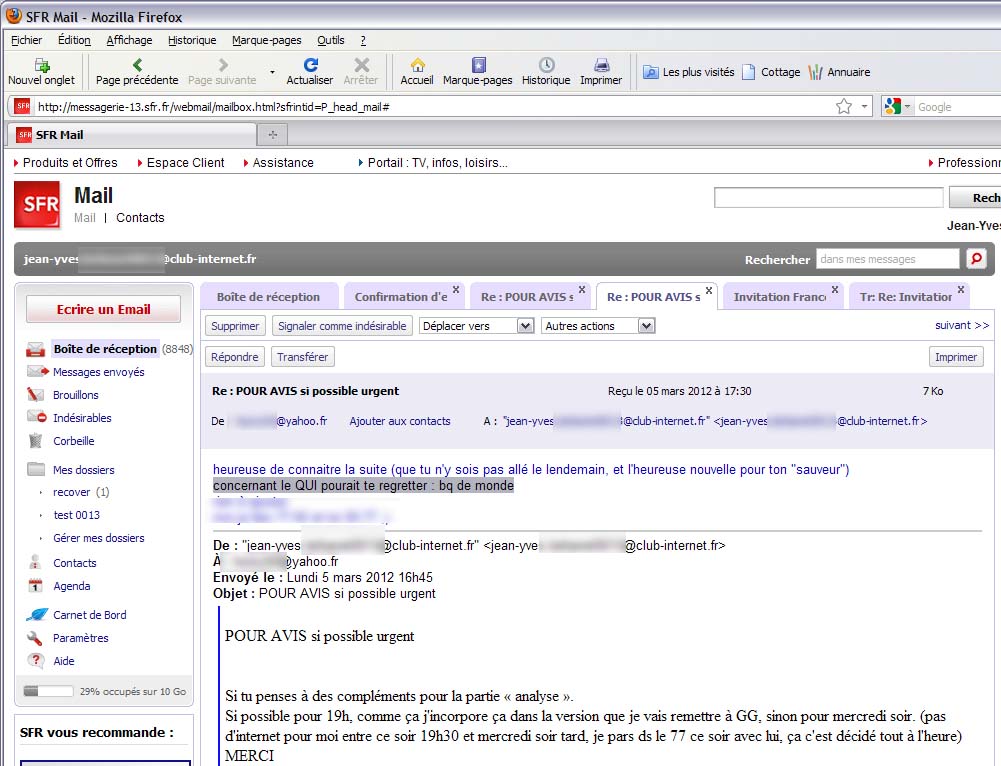Click the Imprimer printer icon in toolbar
This screenshot has height=766, width=1001.
(x=601, y=64)
